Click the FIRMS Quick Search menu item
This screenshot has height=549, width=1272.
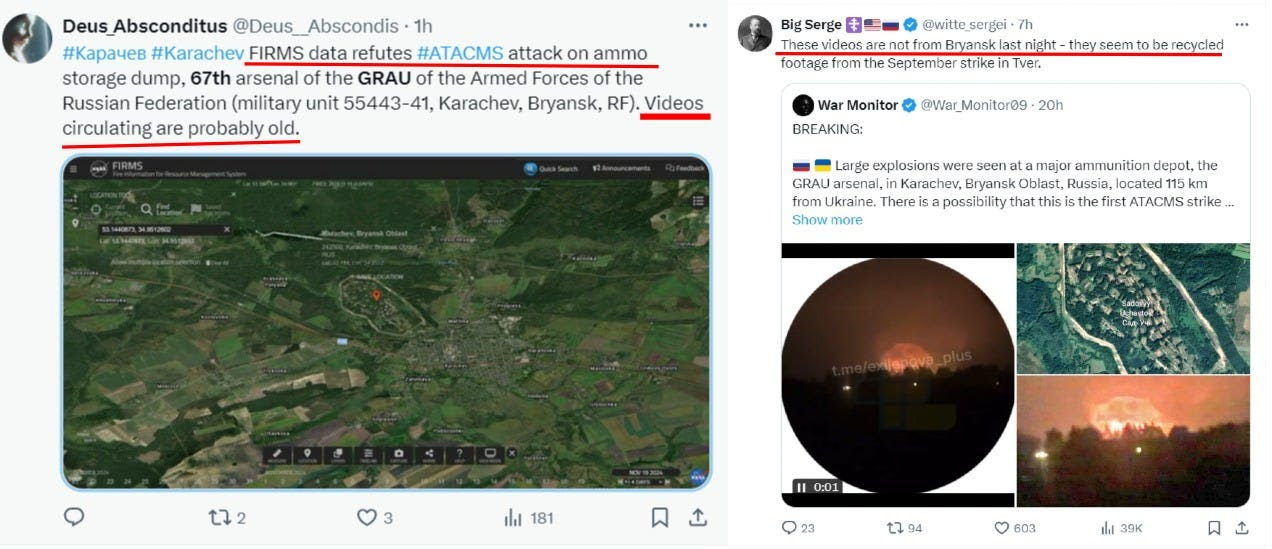pos(551,168)
